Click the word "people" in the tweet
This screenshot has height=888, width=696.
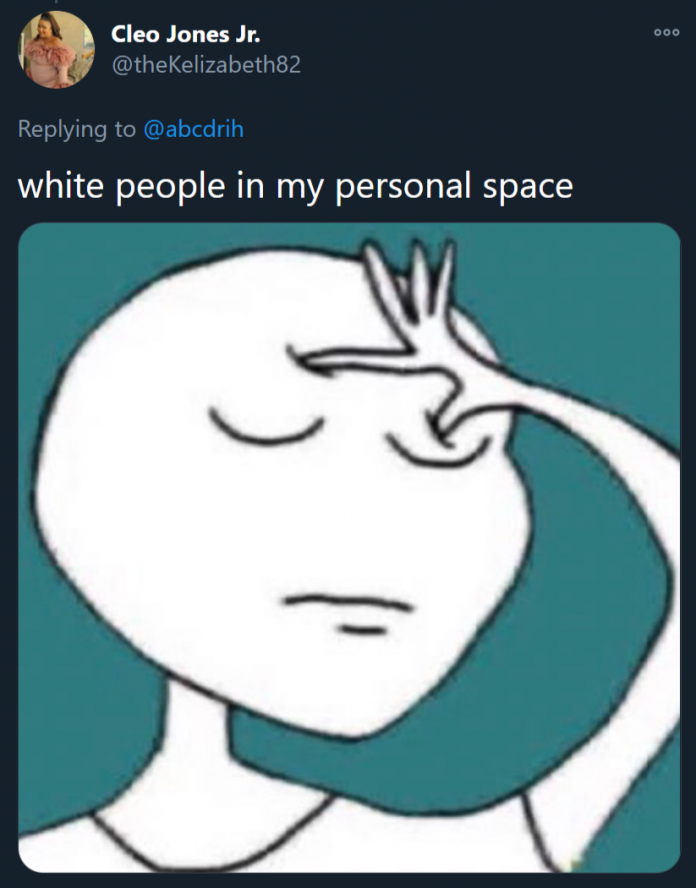pyautogui.click(x=170, y=187)
